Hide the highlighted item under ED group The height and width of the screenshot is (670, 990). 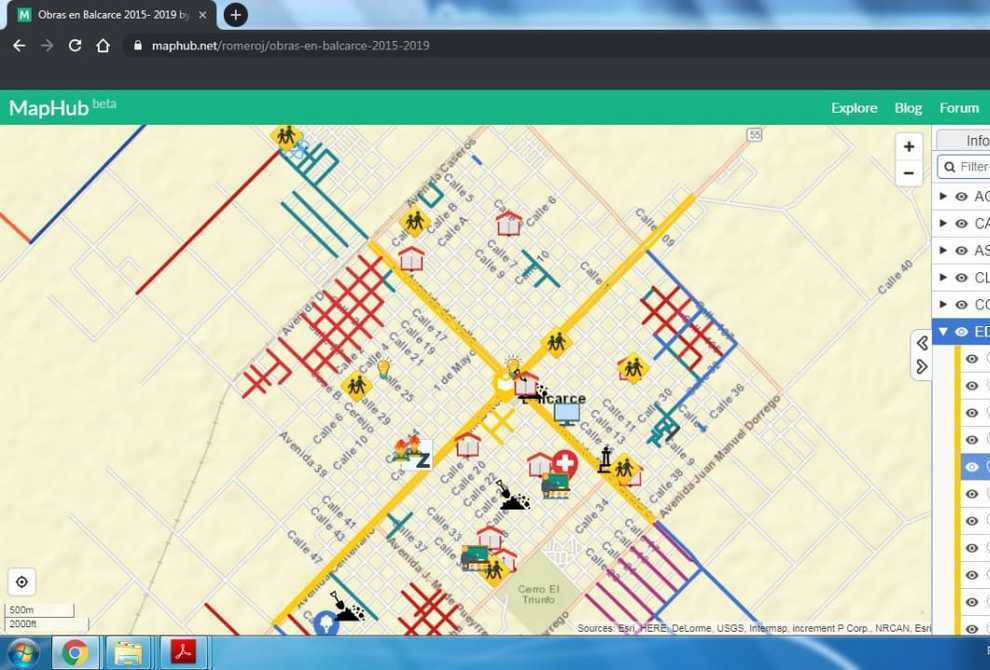click(x=972, y=467)
